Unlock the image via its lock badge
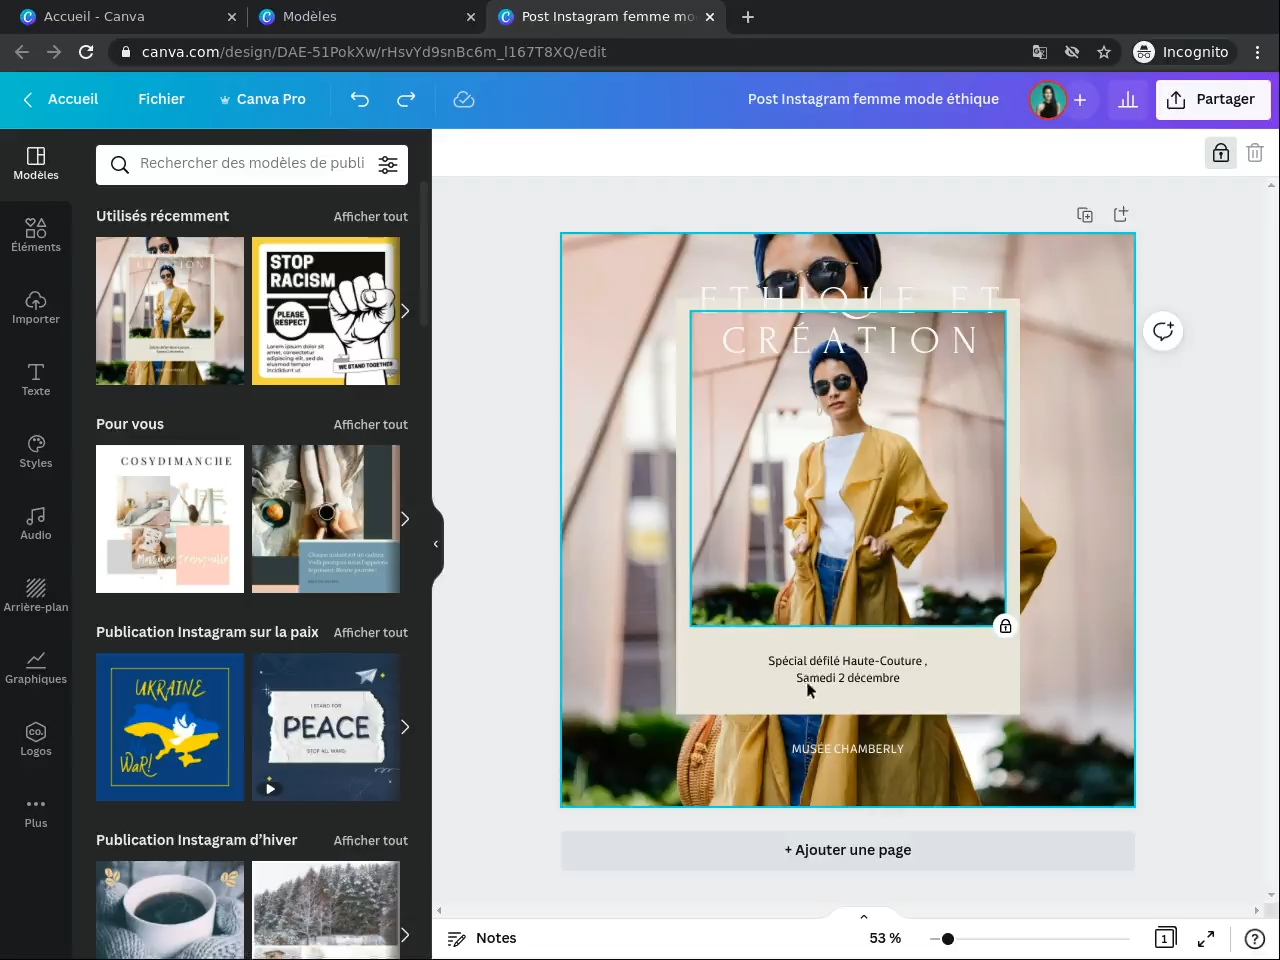Viewport: 1280px width, 960px height. (x=1006, y=626)
